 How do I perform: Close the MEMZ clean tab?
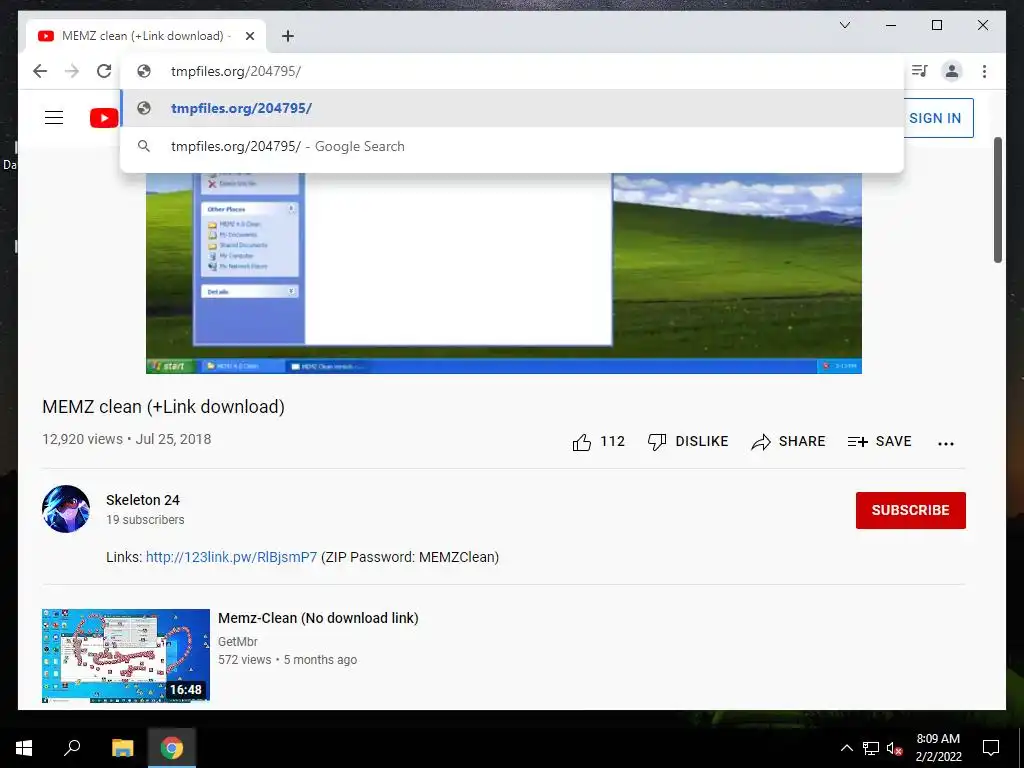coord(249,36)
